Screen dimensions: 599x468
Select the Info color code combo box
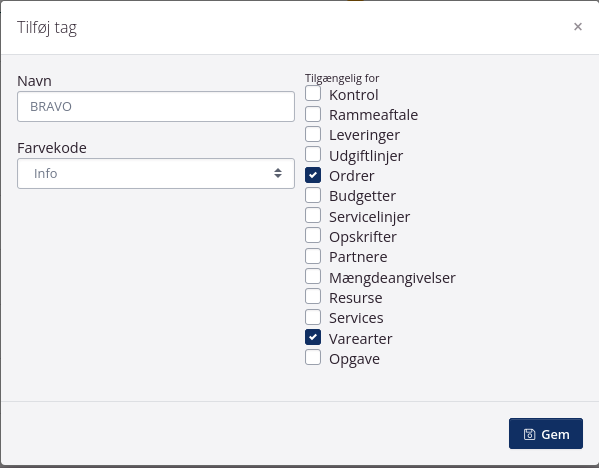click(156, 173)
